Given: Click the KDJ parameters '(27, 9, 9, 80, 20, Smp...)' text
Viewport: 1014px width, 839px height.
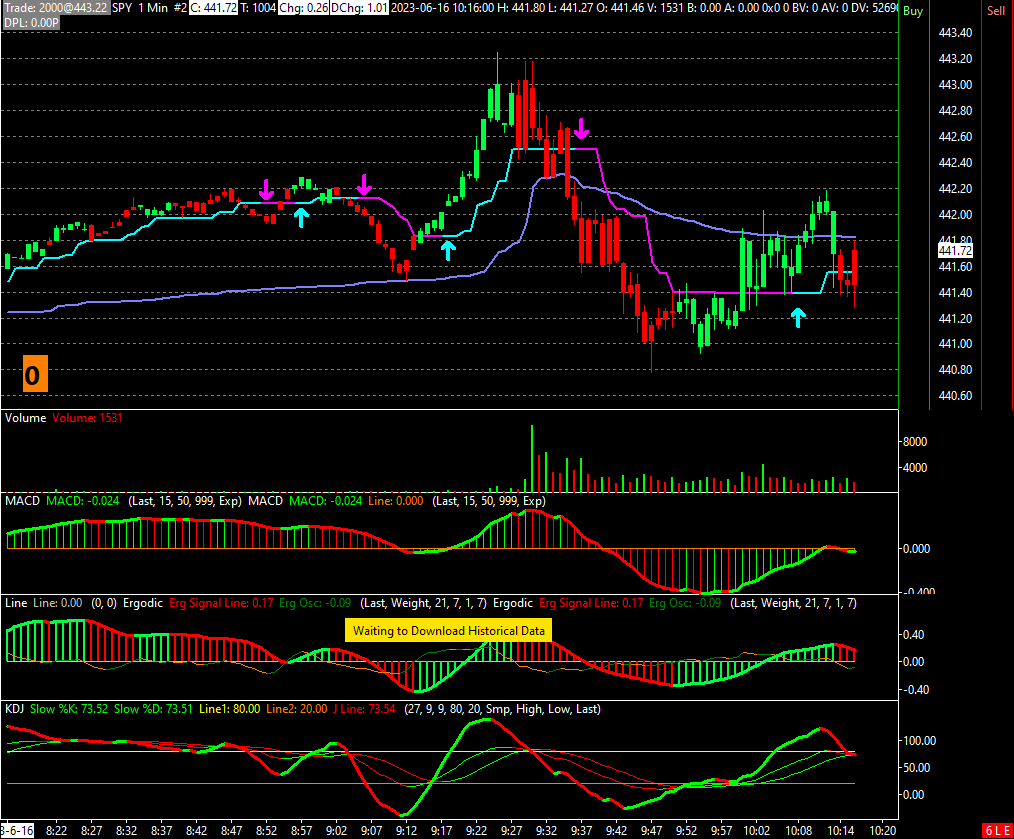Looking at the screenshot, I should click(502, 709).
